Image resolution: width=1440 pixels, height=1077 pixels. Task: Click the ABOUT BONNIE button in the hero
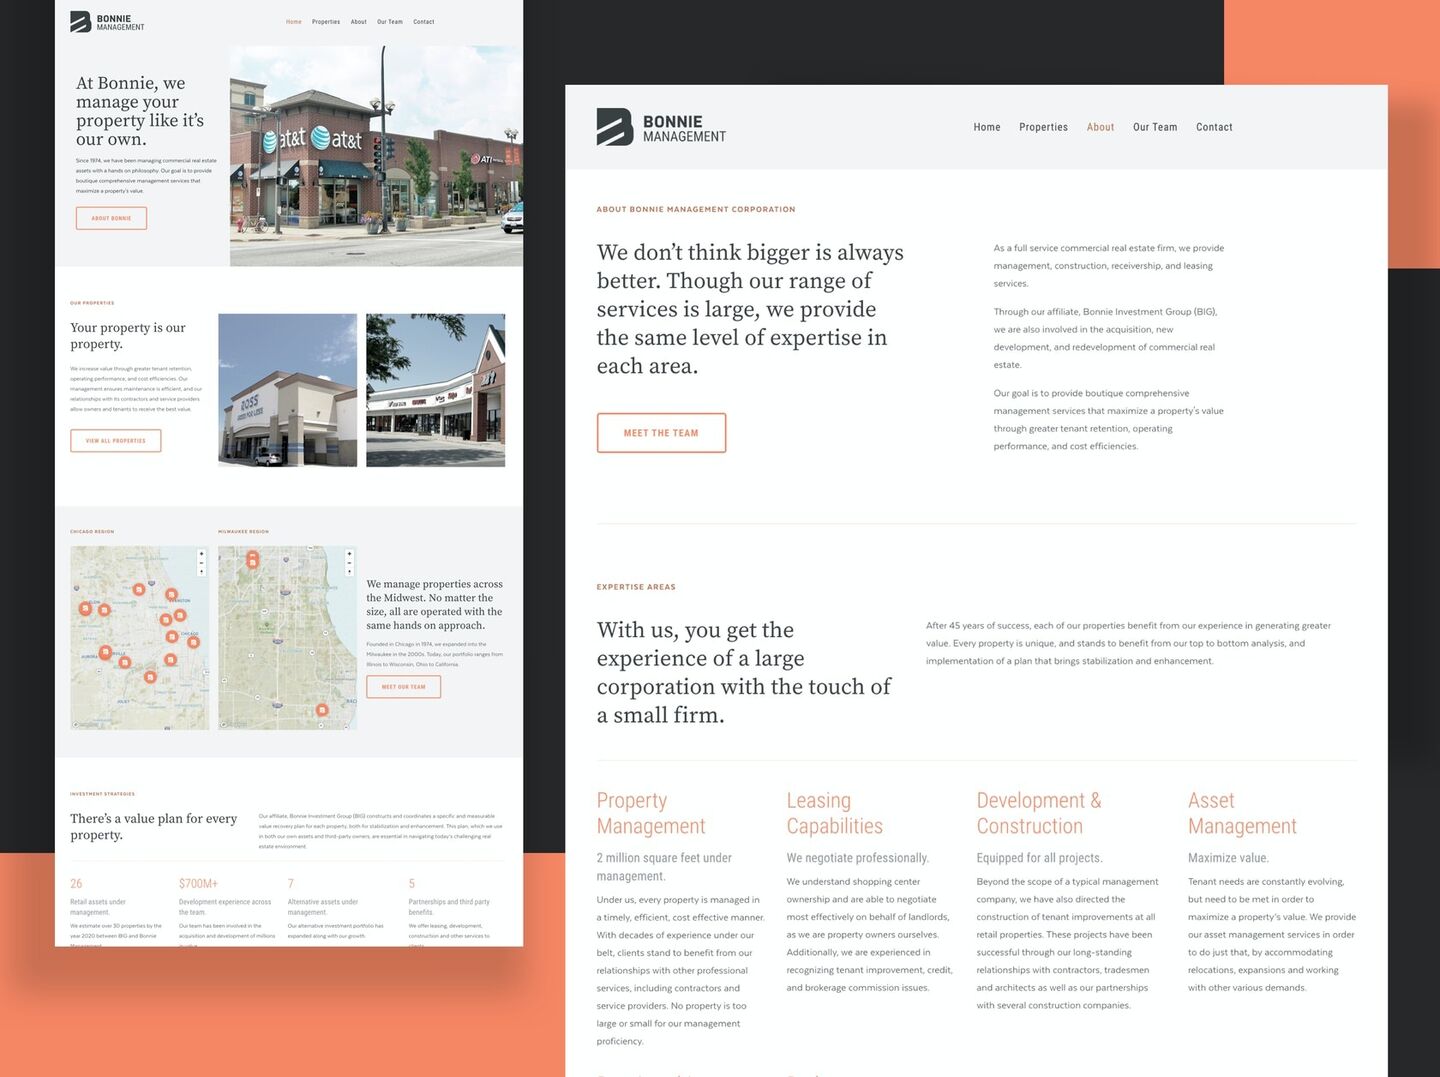pyautogui.click(x=111, y=218)
